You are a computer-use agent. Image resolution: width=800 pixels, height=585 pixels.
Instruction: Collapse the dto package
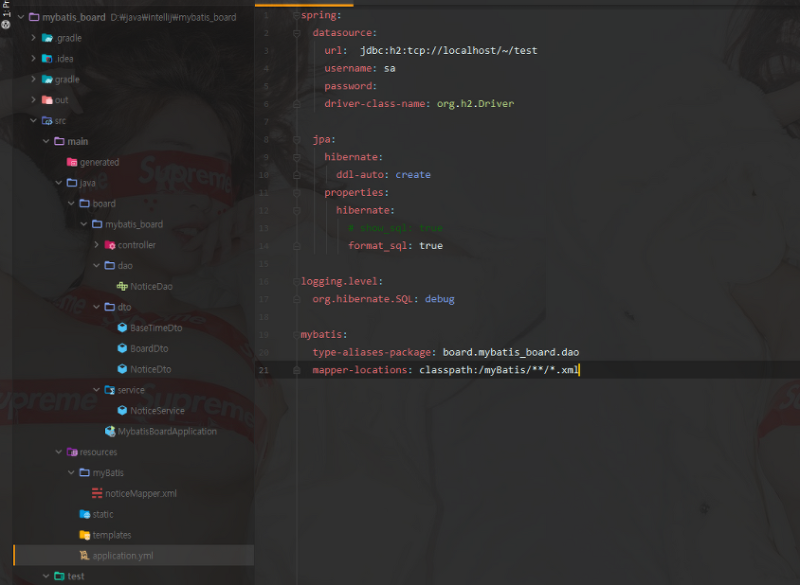point(96,307)
